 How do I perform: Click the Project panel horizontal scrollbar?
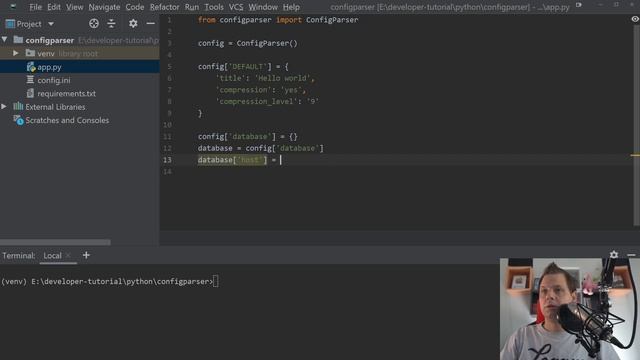(x=55, y=242)
